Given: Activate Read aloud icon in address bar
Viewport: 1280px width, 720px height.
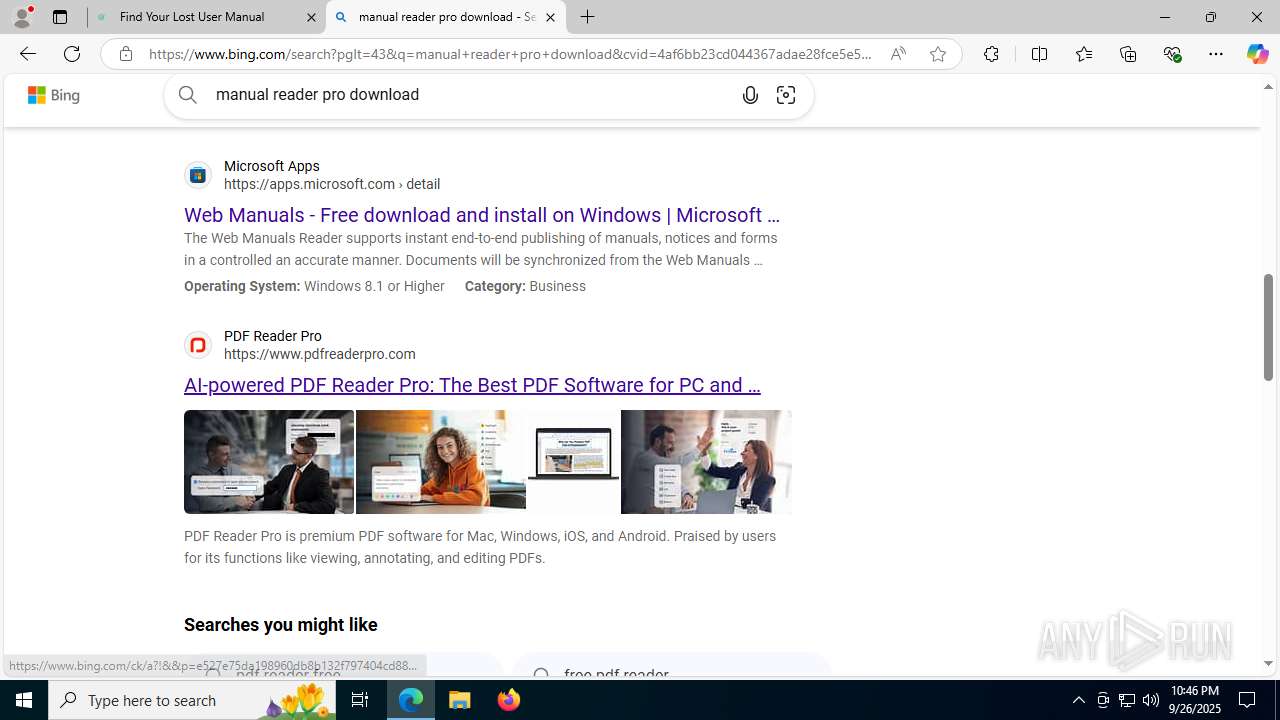Looking at the screenshot, I should point(898,54).
